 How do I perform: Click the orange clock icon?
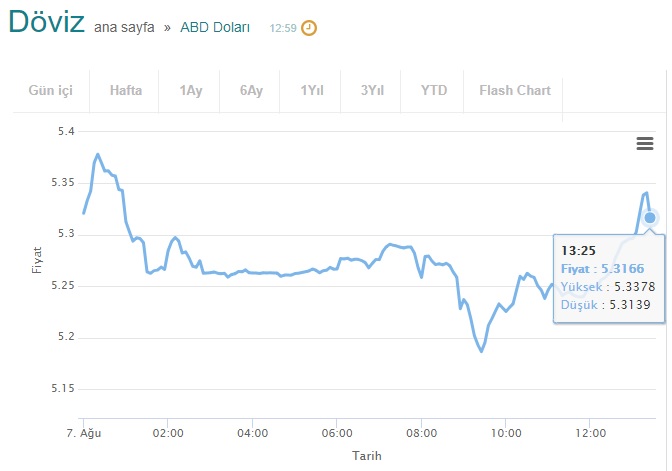(x=309, y=28)
